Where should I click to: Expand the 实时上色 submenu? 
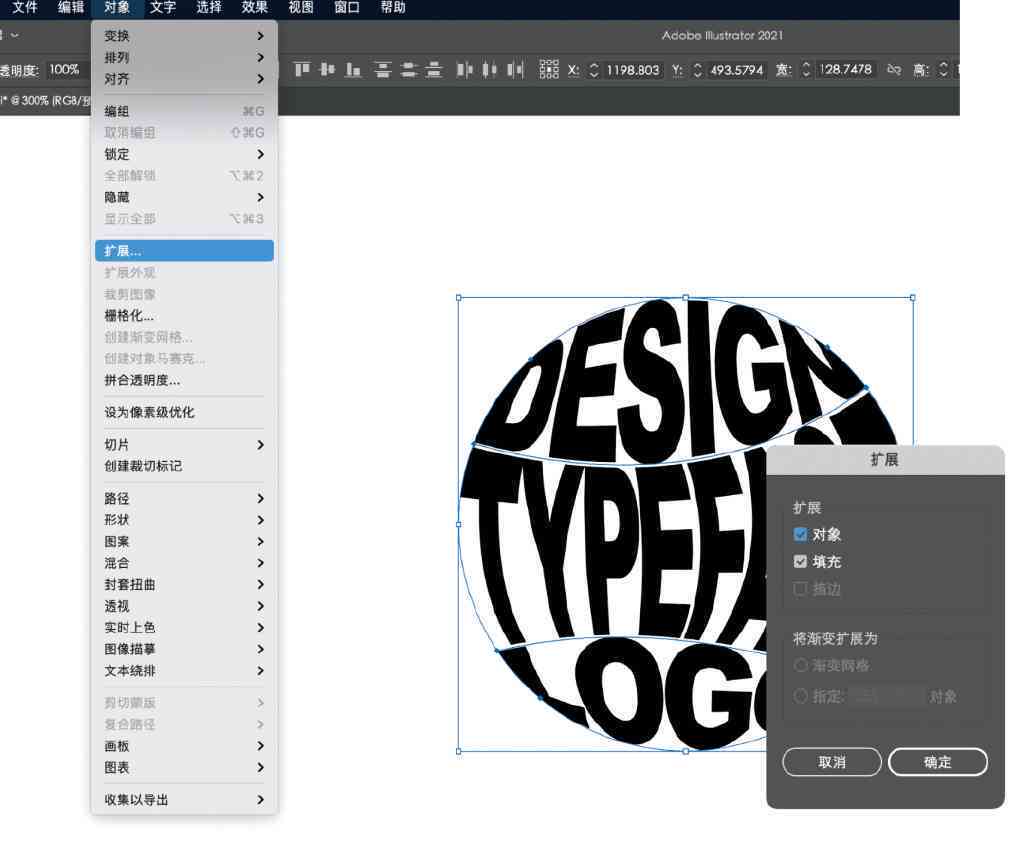[184, 627]
